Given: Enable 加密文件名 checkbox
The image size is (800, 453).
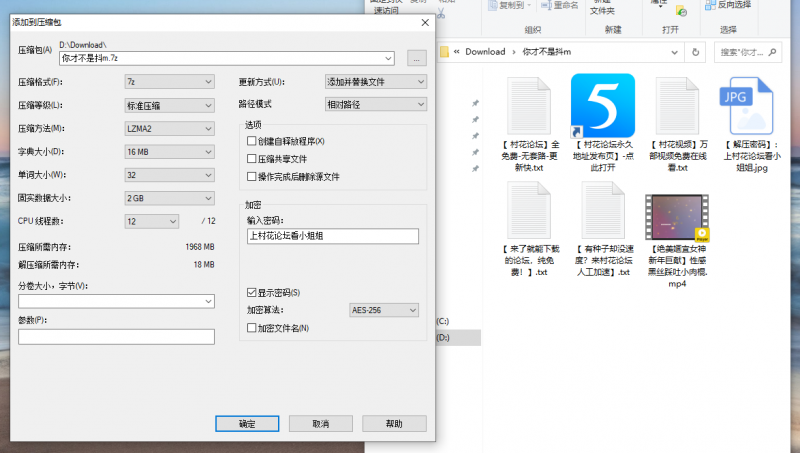Looking at the screenshot, I should coord(252,327).
